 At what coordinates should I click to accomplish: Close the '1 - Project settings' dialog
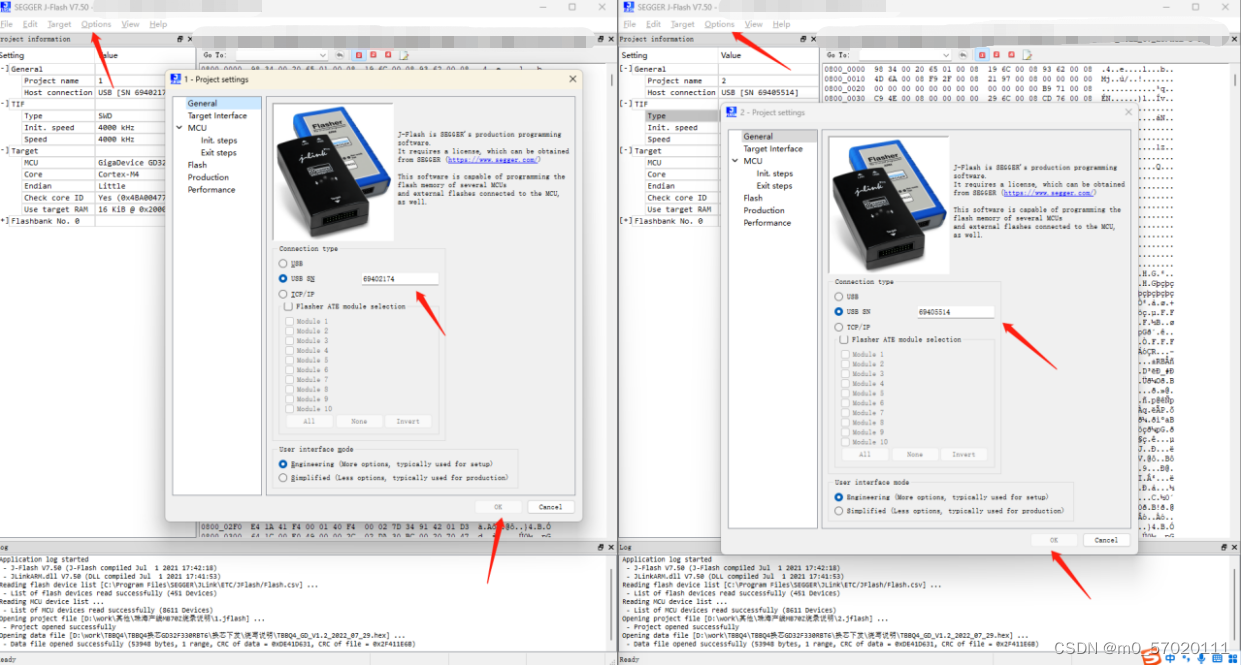click(572, 78)
